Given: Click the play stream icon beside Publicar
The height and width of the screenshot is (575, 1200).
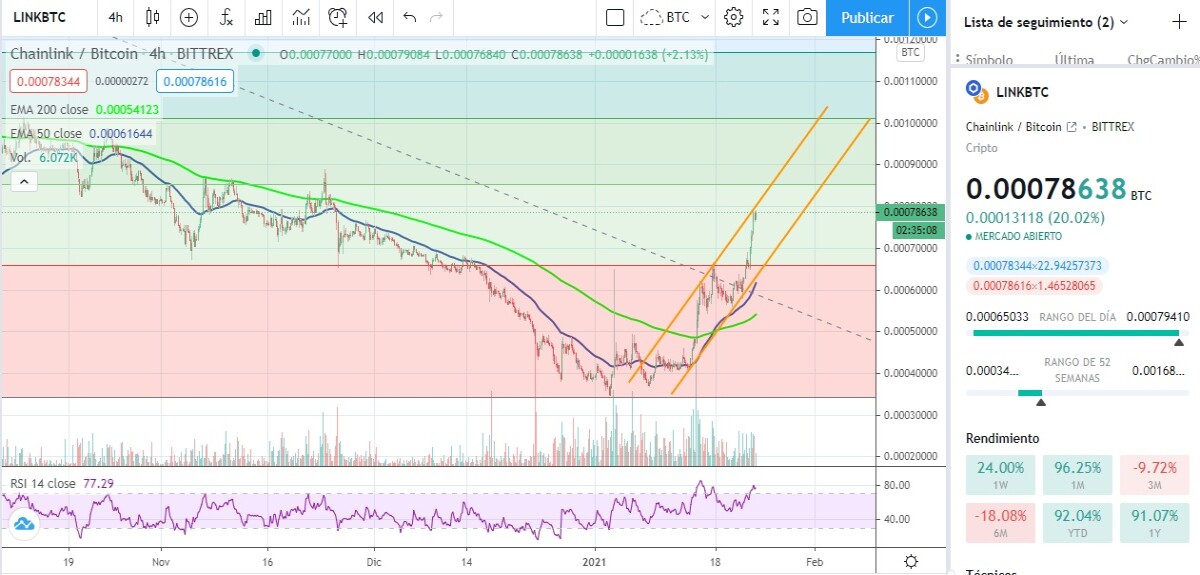Looking at the screenshot, I should (x=927, y=17).
